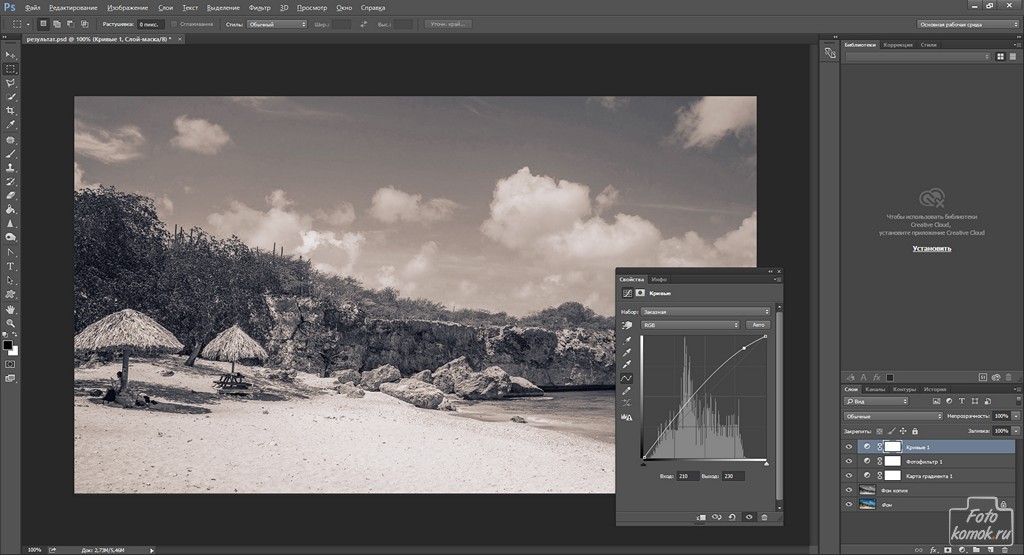Hide the Кривые 1 layer
This screenshot has height=555, width=1024.
tap(849, 447)
